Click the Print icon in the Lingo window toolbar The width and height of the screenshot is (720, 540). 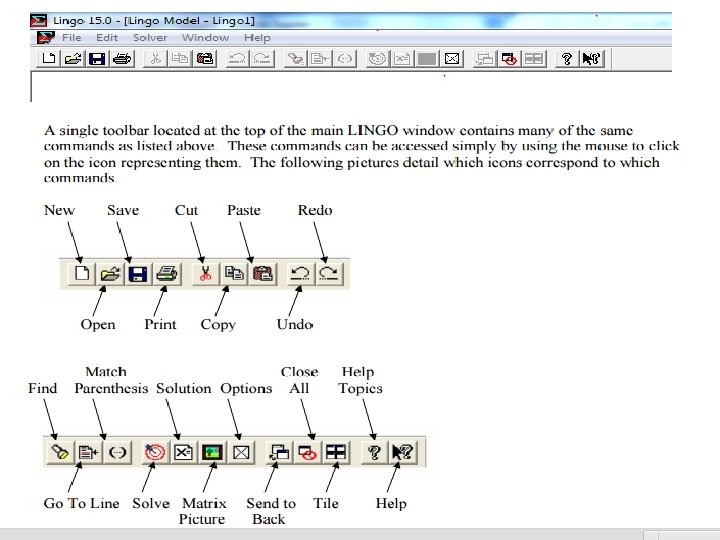pyautogui.click(x=122, y=59)
